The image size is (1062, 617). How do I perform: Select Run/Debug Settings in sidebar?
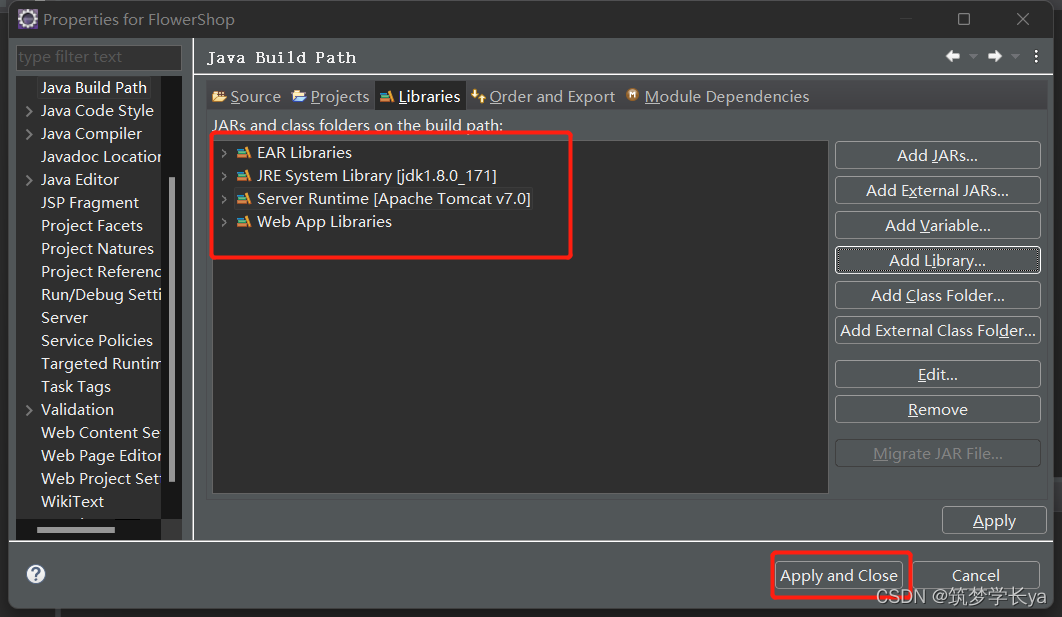(x=100, y=295)
